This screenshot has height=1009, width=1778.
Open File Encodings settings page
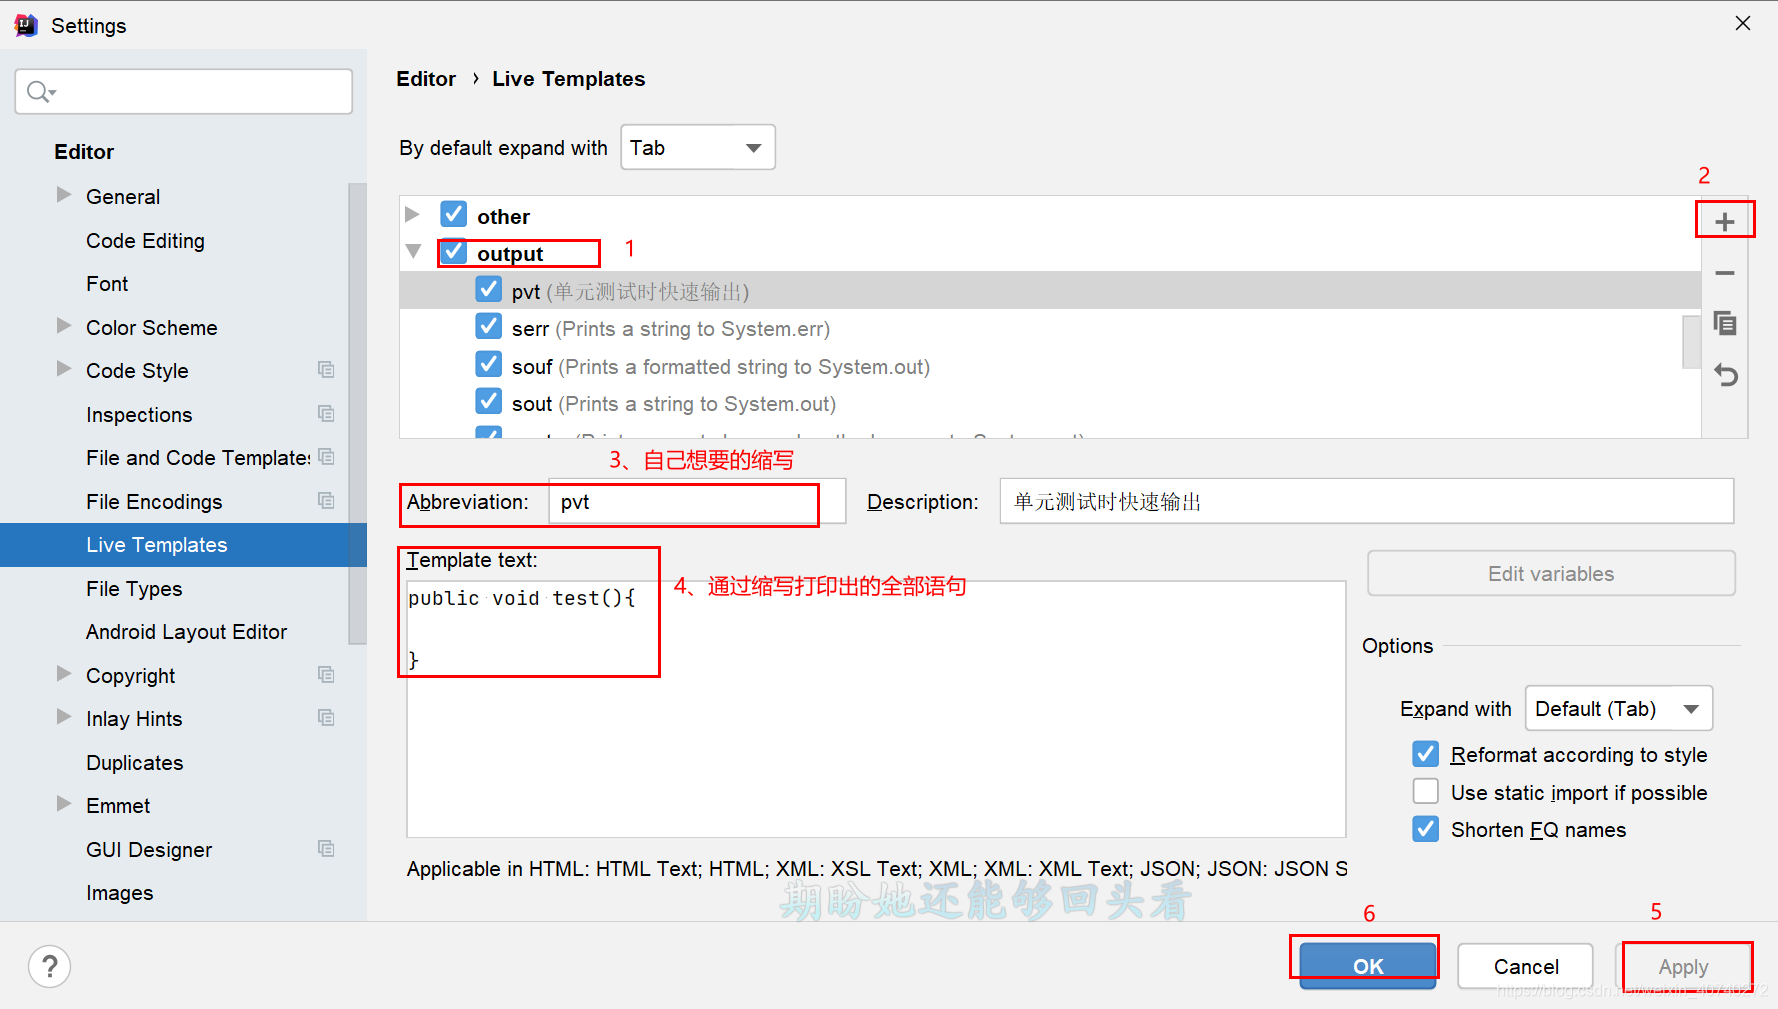pos(154,502)
